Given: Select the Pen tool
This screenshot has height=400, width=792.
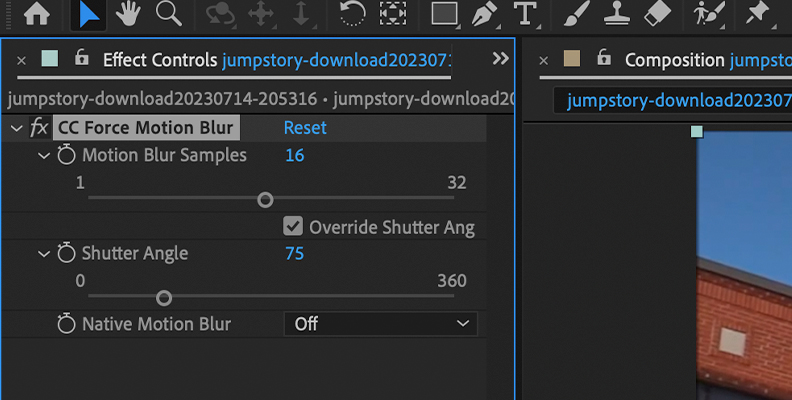Looking at the screenshot, I should [484, 14].
